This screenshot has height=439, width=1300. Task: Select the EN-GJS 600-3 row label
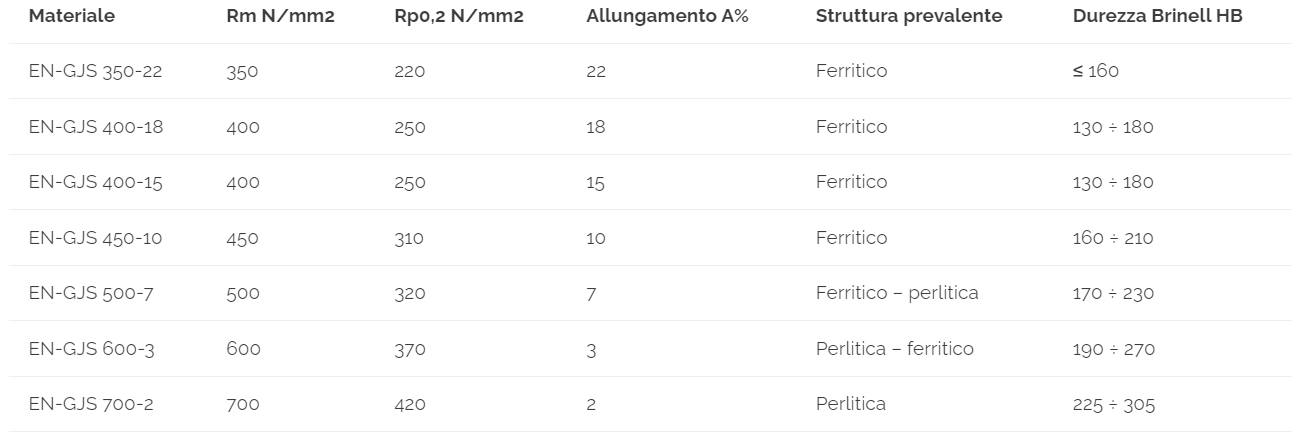(x=90, y=349)
